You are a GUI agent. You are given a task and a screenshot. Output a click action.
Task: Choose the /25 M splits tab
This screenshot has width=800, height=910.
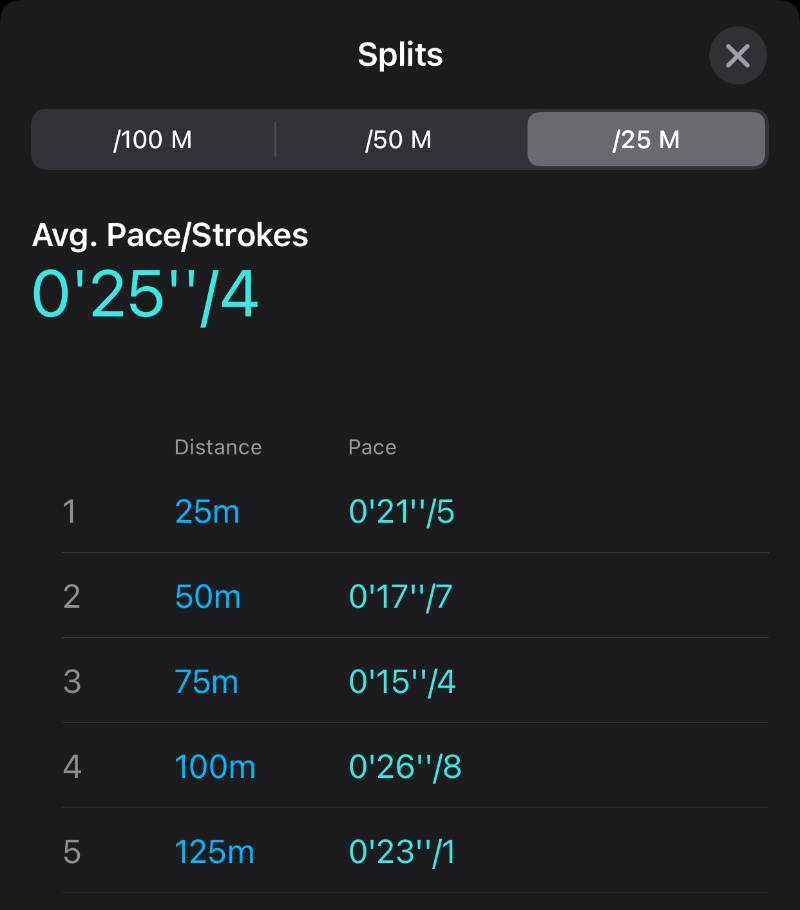tap(646, 140)
